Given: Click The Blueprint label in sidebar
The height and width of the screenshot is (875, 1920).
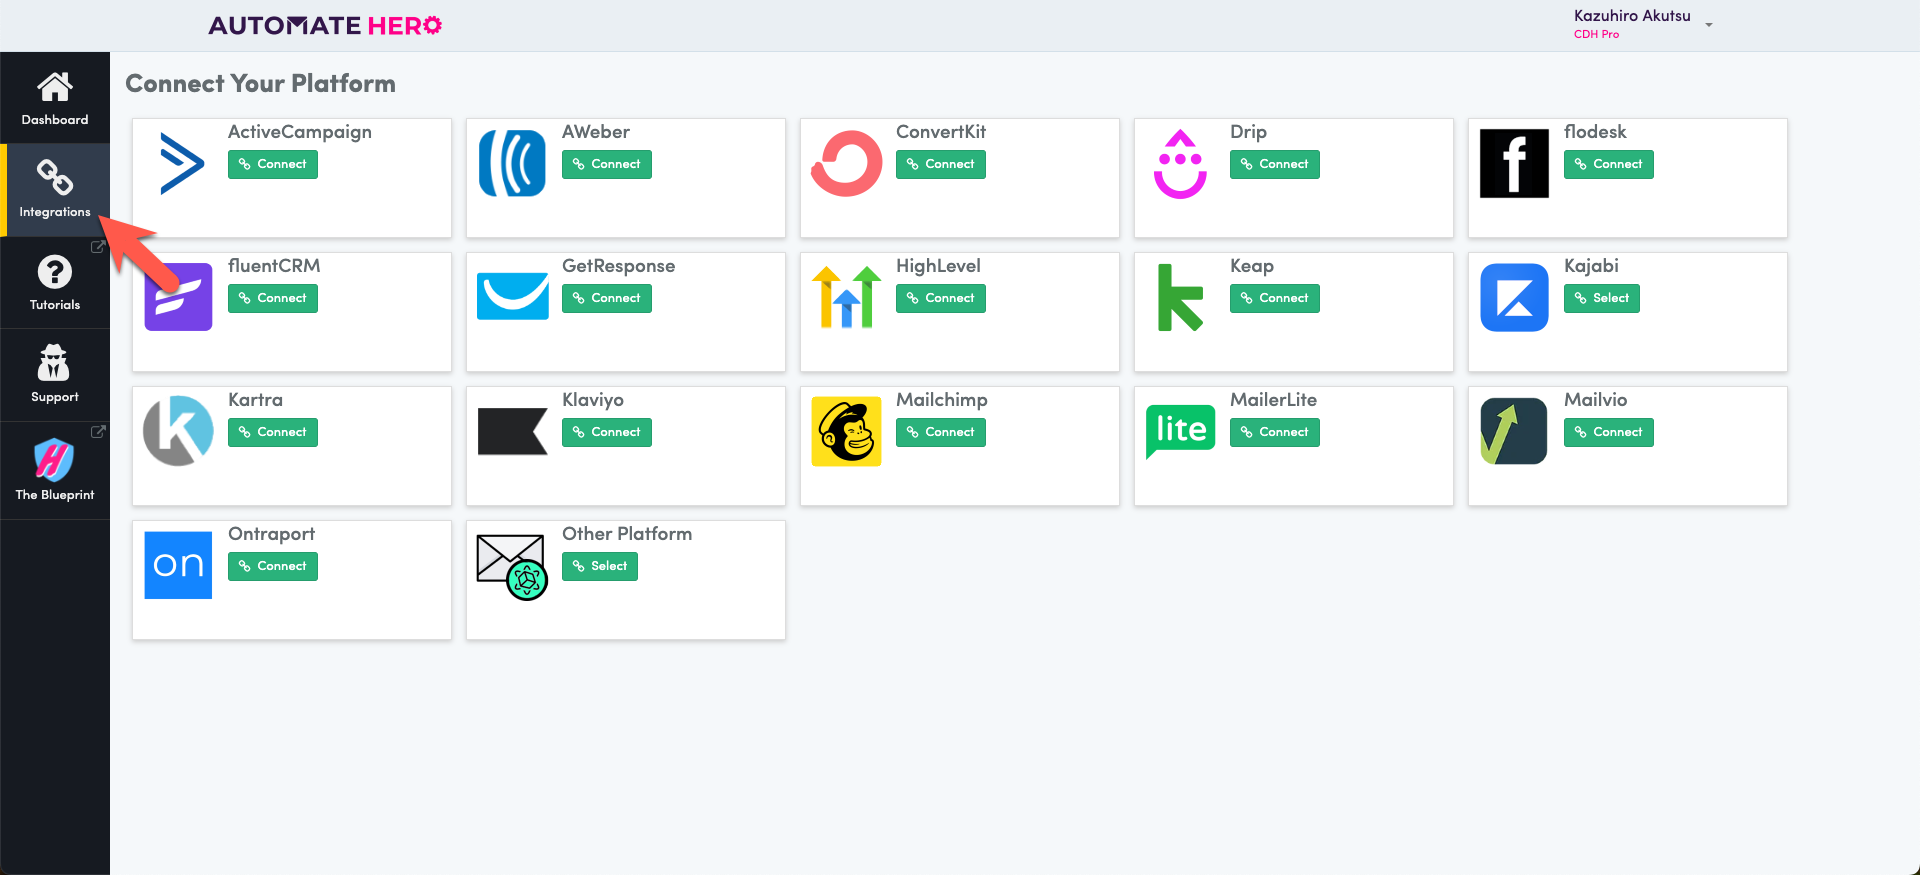Looking at the screenshot, I should click(55, 495).
